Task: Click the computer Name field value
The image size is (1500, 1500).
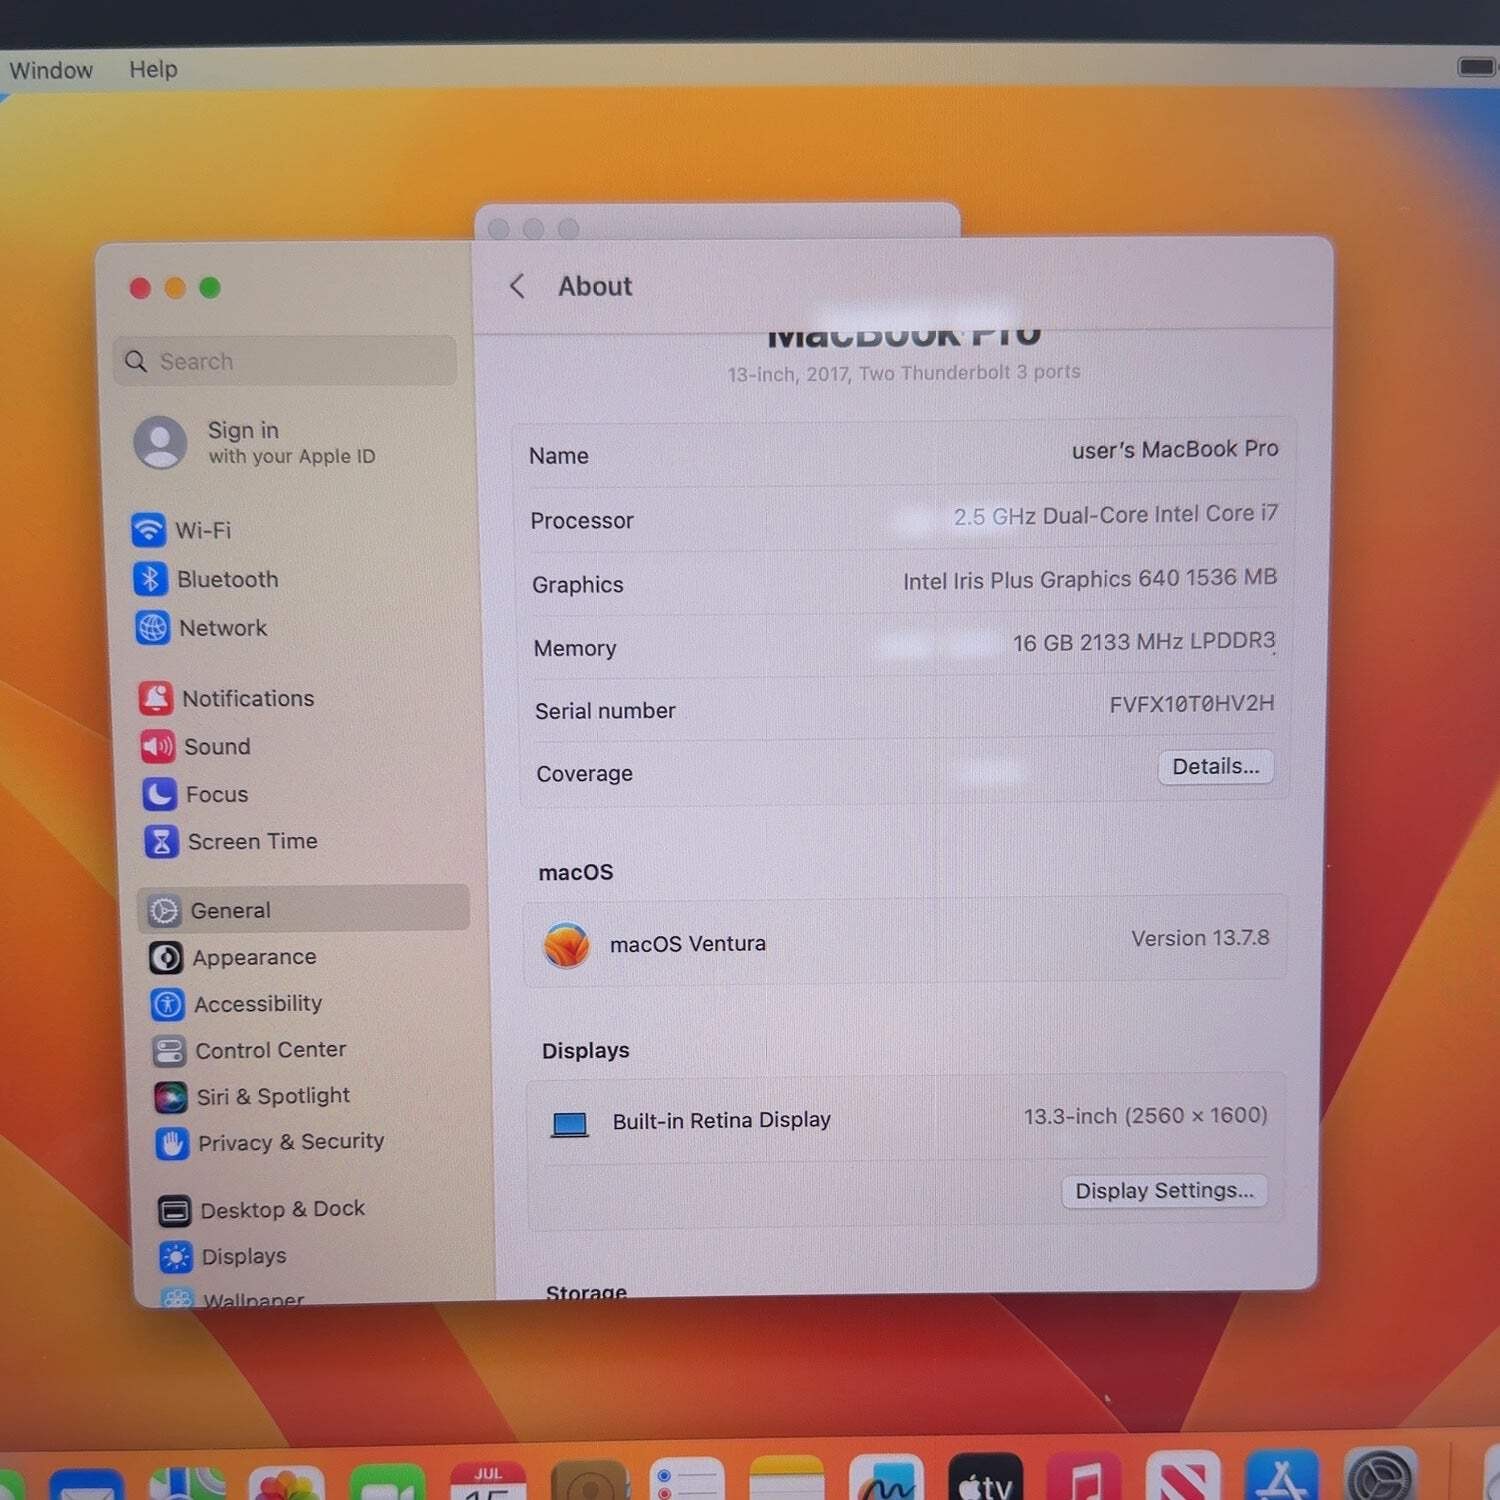Action: (x=1175, y=450)
